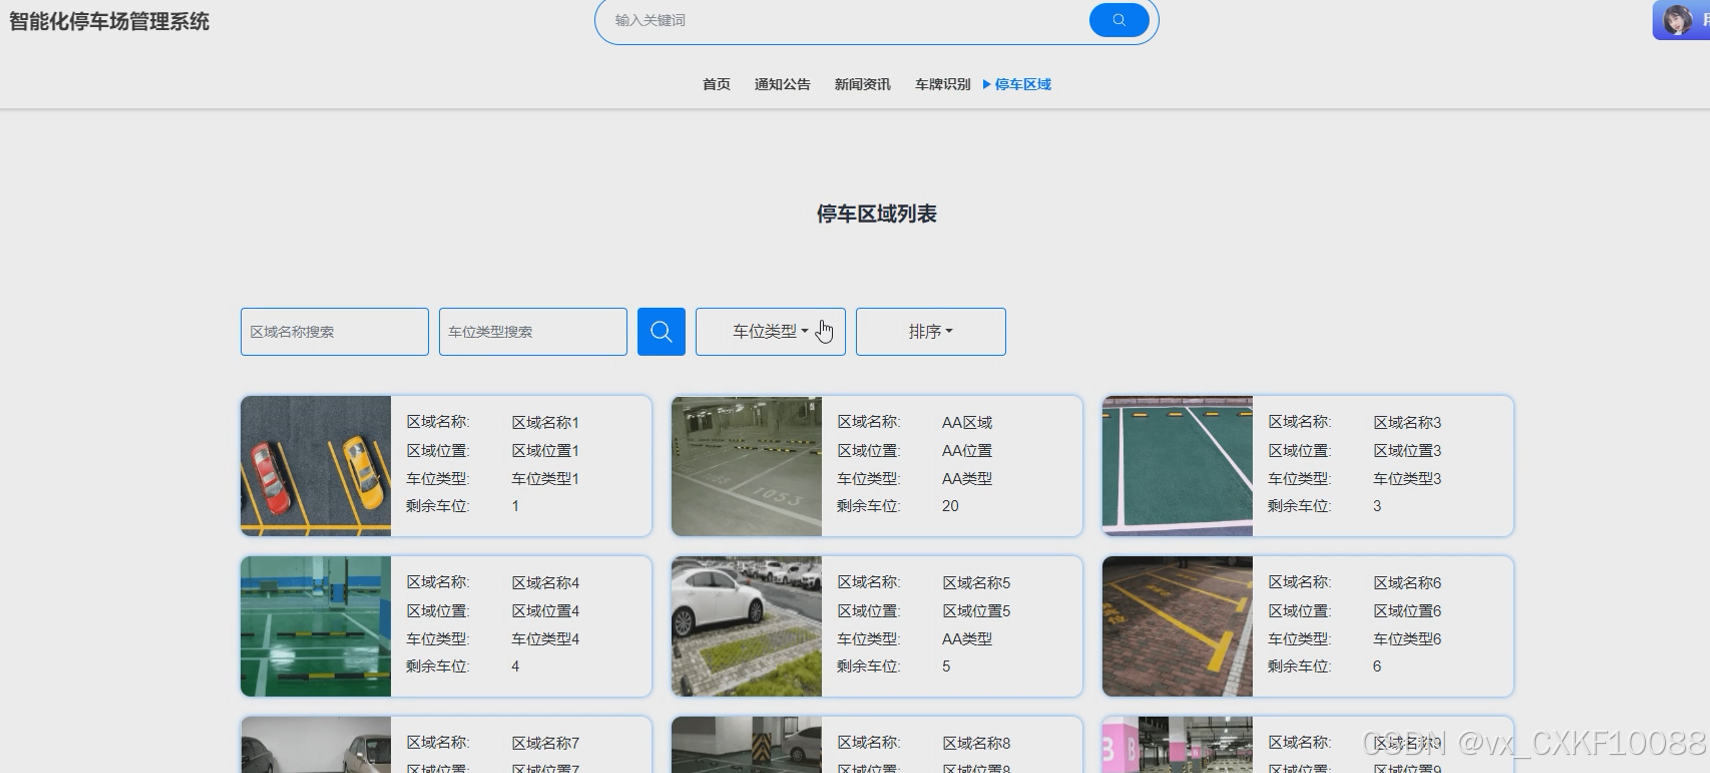Viewport: 1710px width, 773px height.
Task: Click text 区域位置3 in third card
Action: pyautogui.click(x=1407, y=450)
